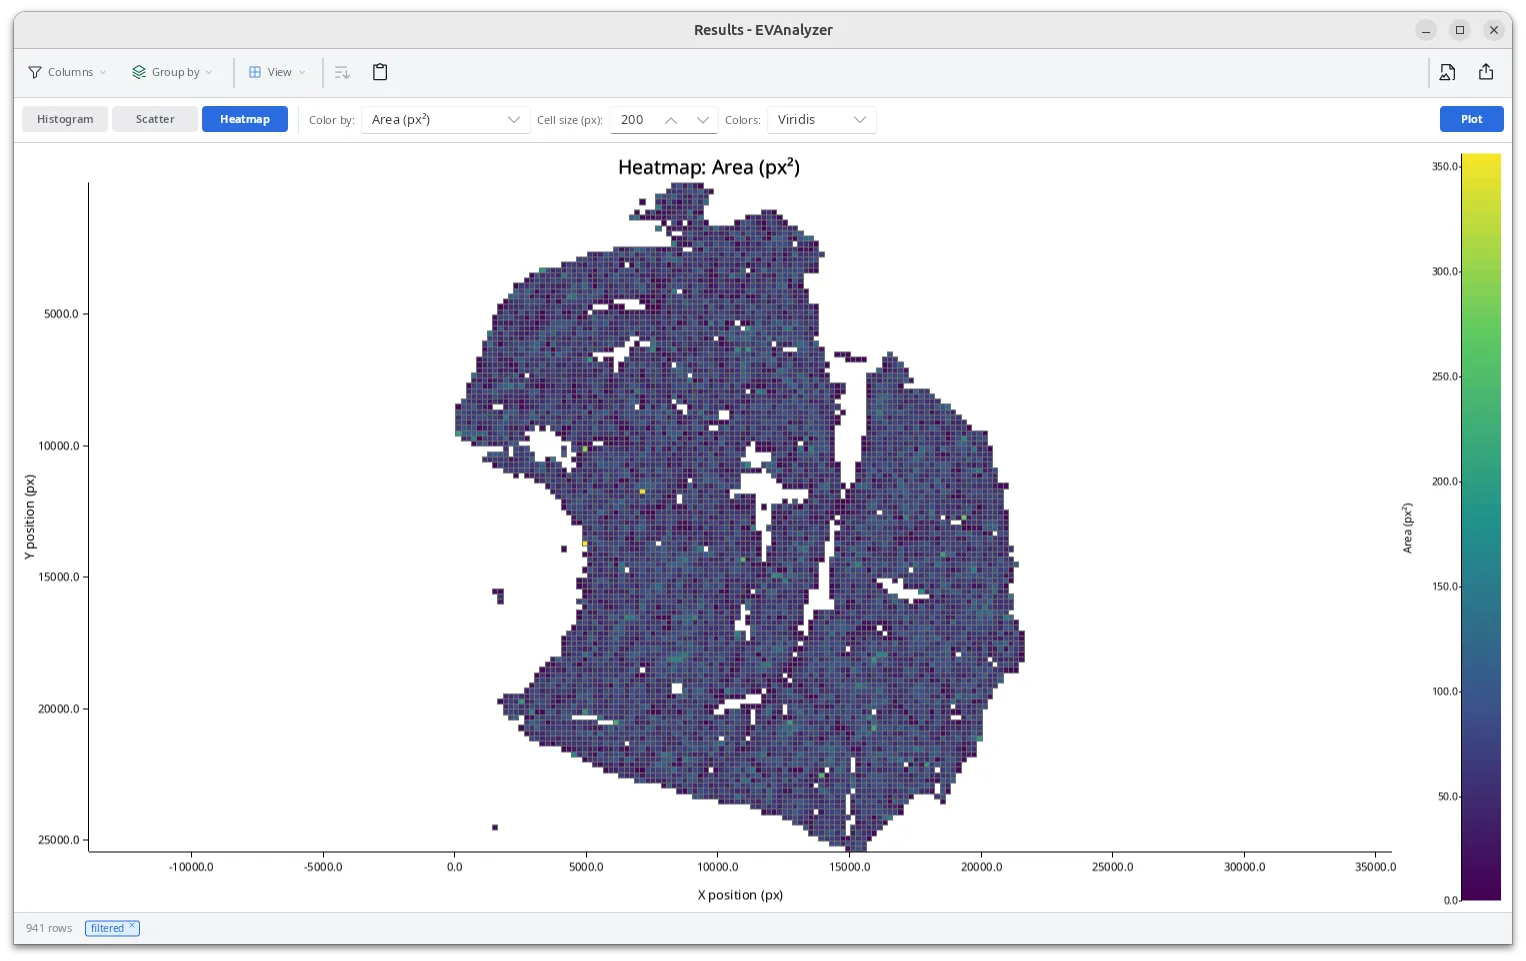Click the layers icon beside Group by
This screenshot has height=961, width=1526.
click(x=139, y=72)
